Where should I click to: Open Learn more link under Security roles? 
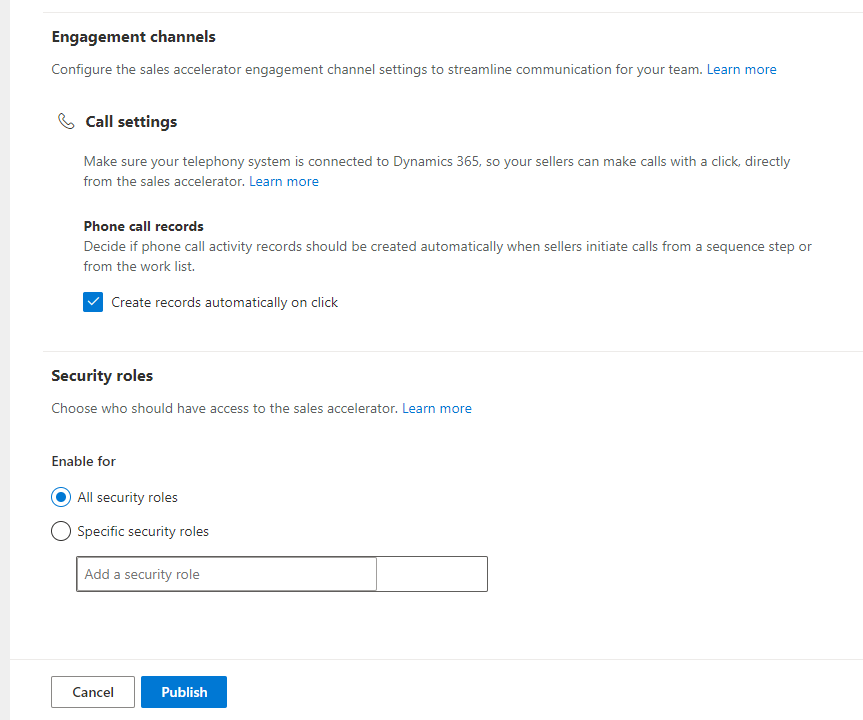437,408
